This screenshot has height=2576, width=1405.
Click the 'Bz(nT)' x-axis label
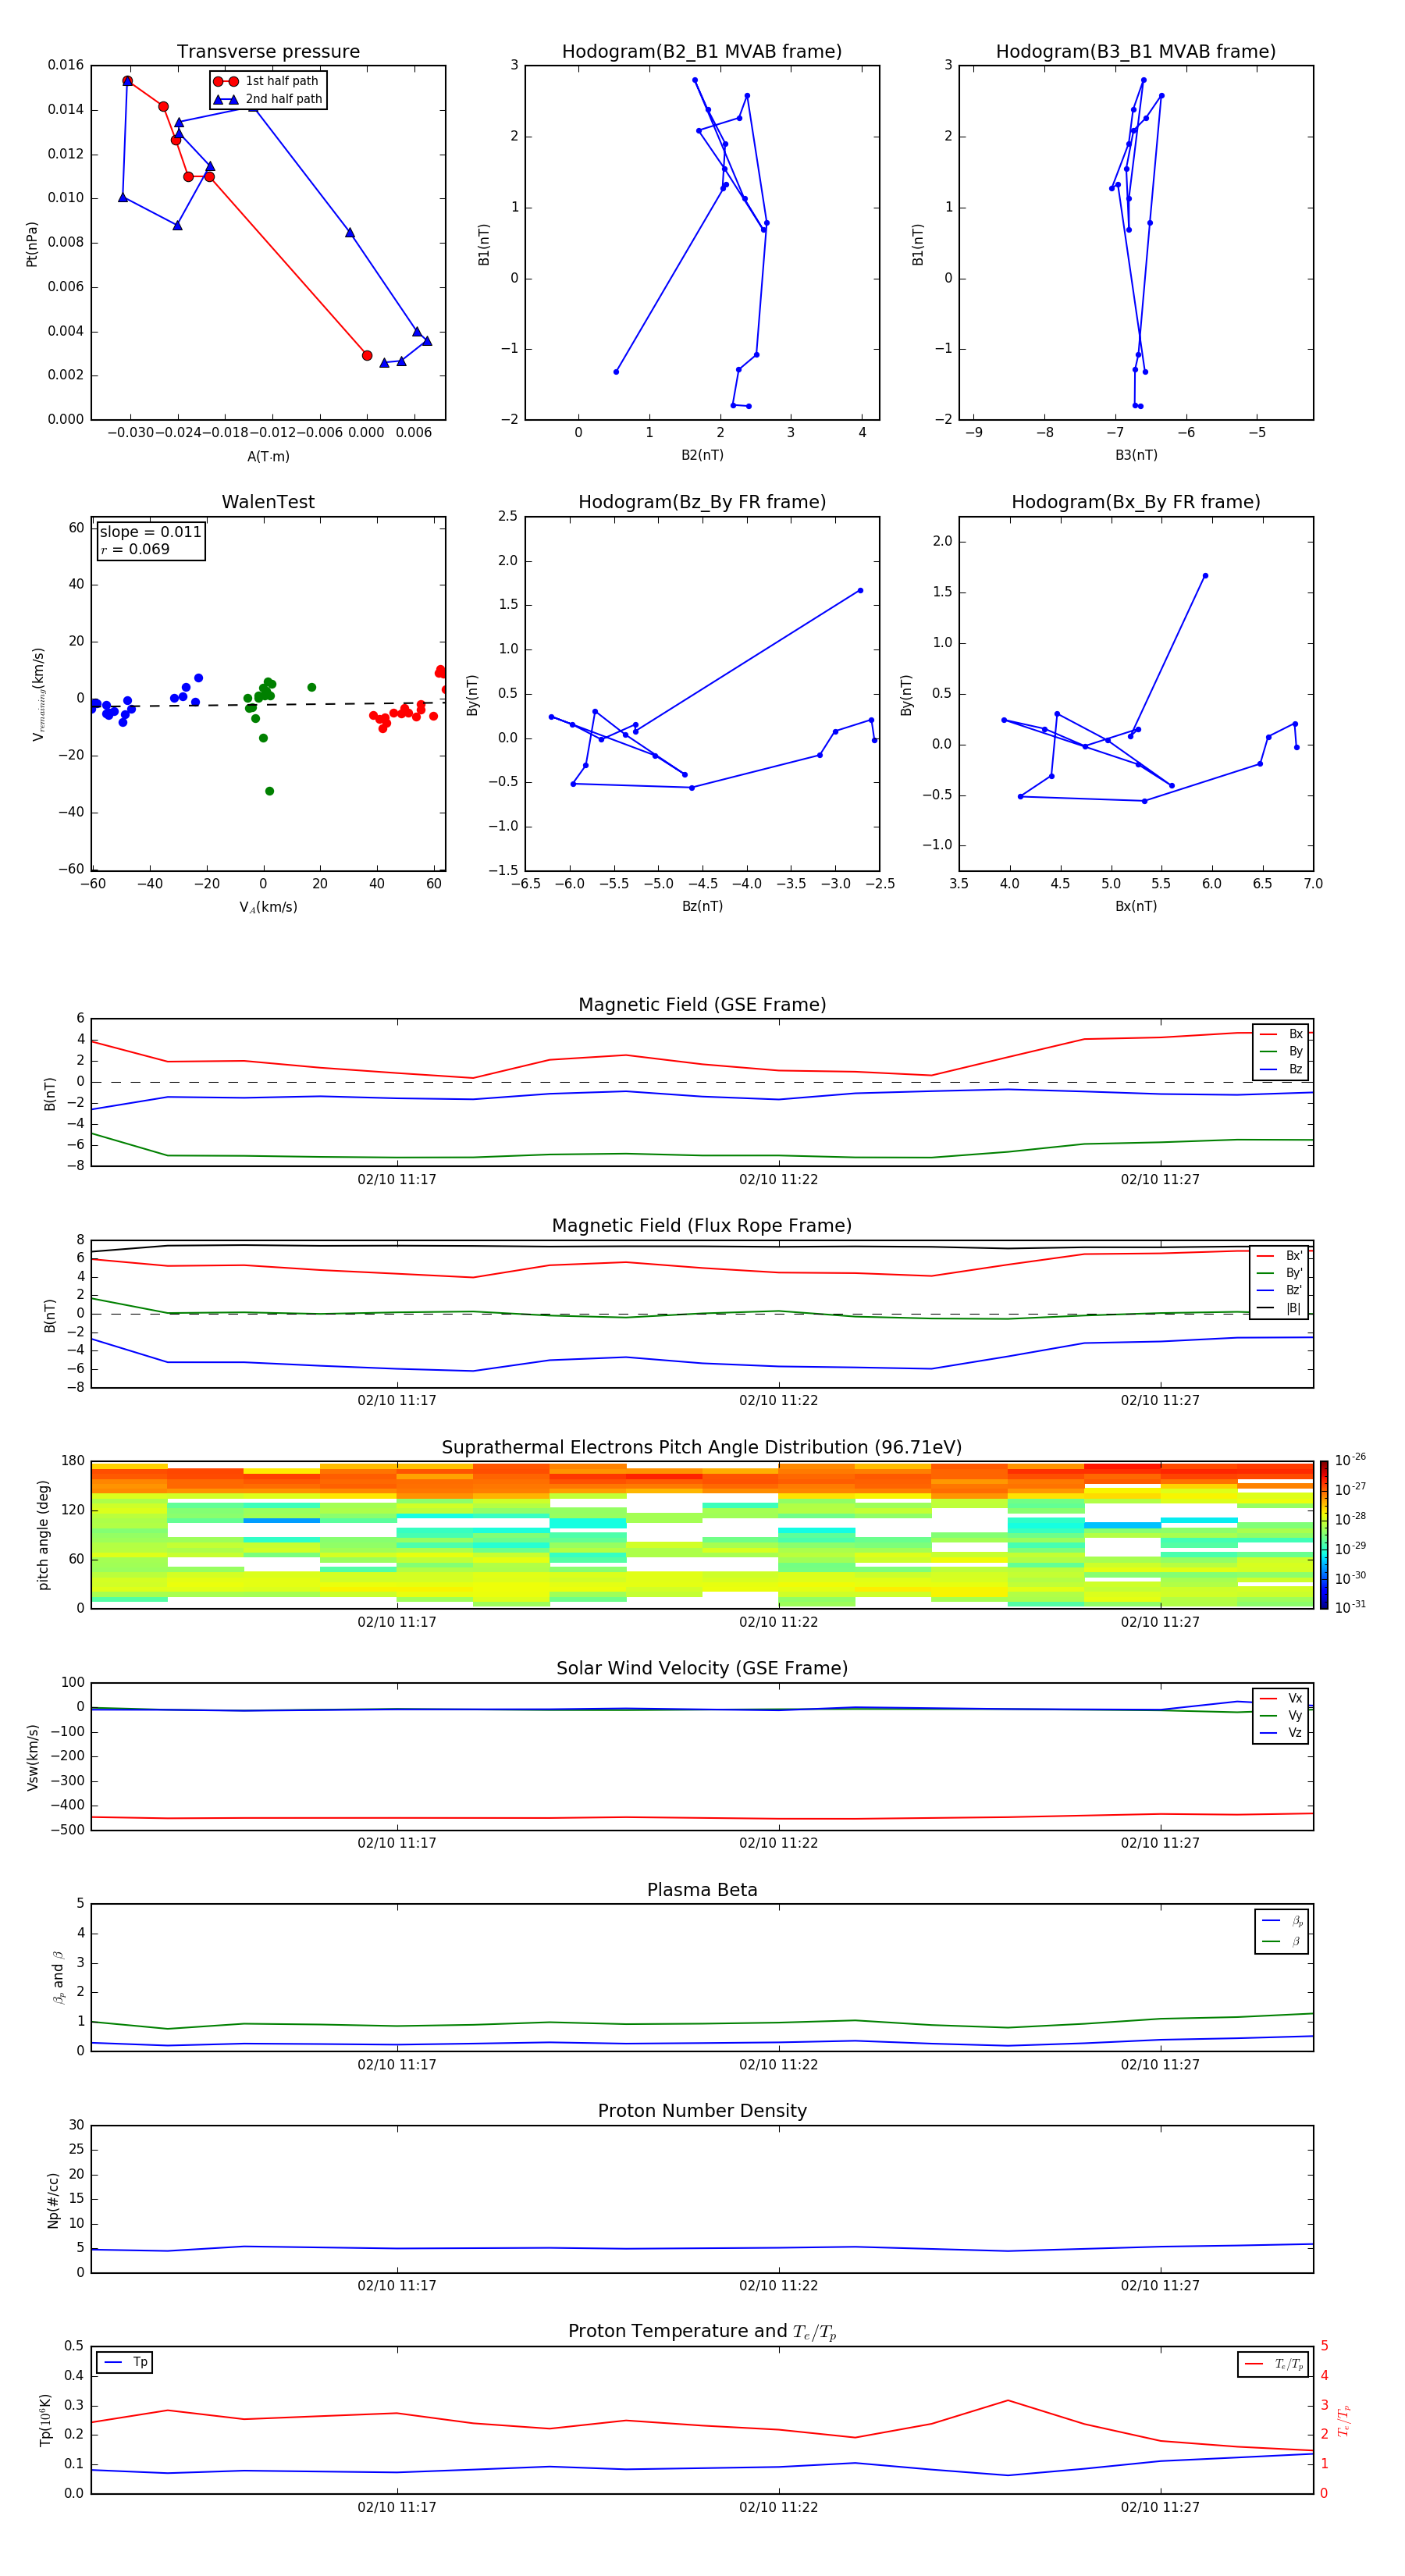(x=702, y=906)
